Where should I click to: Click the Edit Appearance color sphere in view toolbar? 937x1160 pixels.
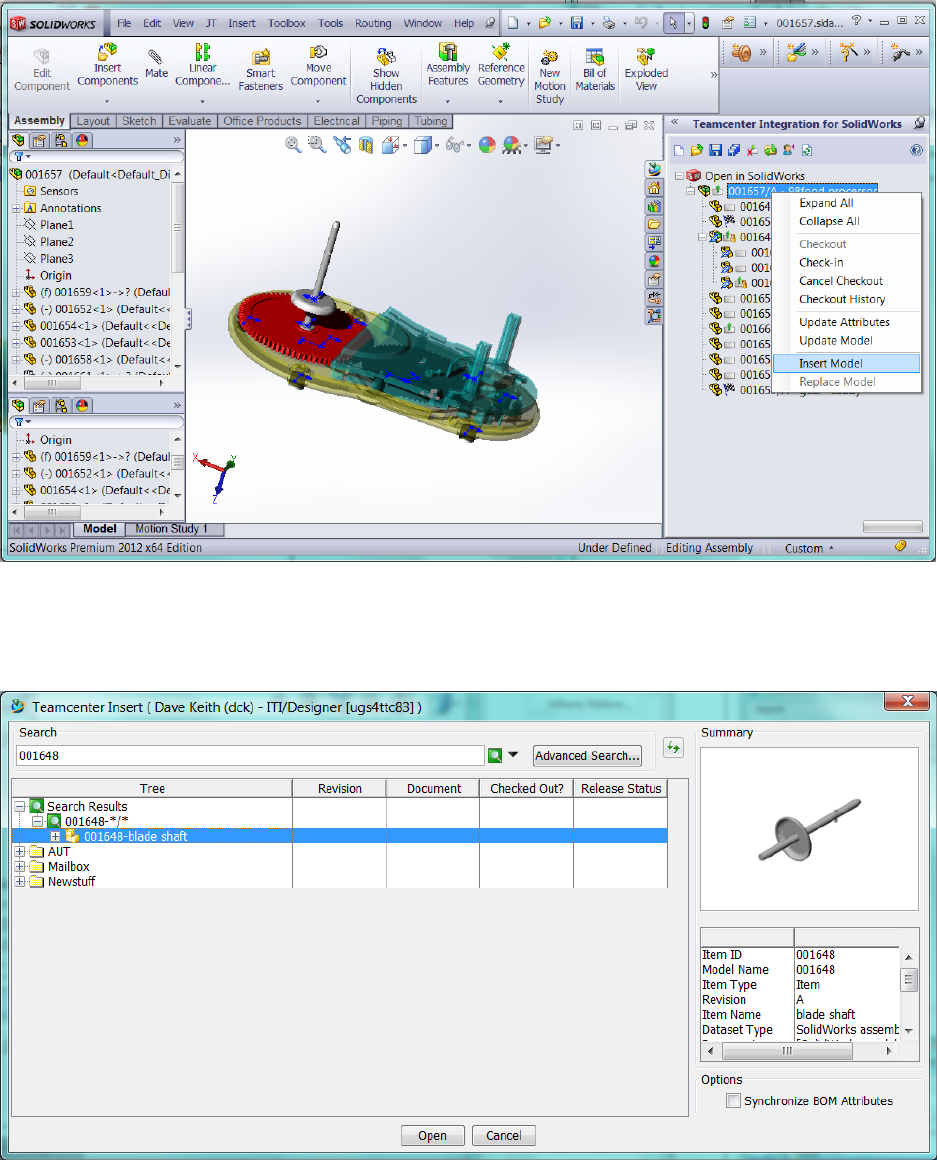tap(487, 145)
